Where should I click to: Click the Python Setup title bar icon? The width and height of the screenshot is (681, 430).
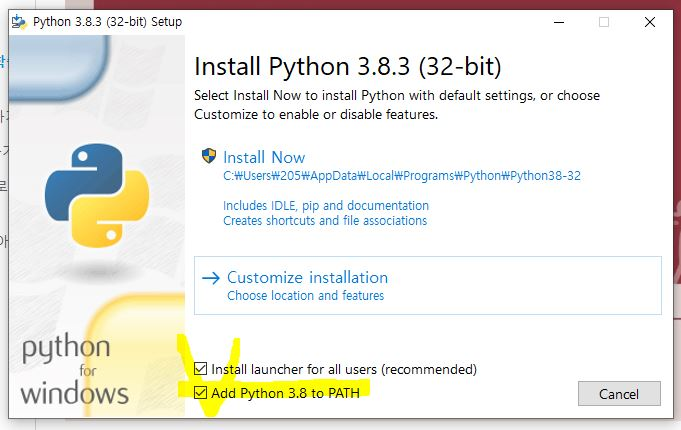(19, 22)
